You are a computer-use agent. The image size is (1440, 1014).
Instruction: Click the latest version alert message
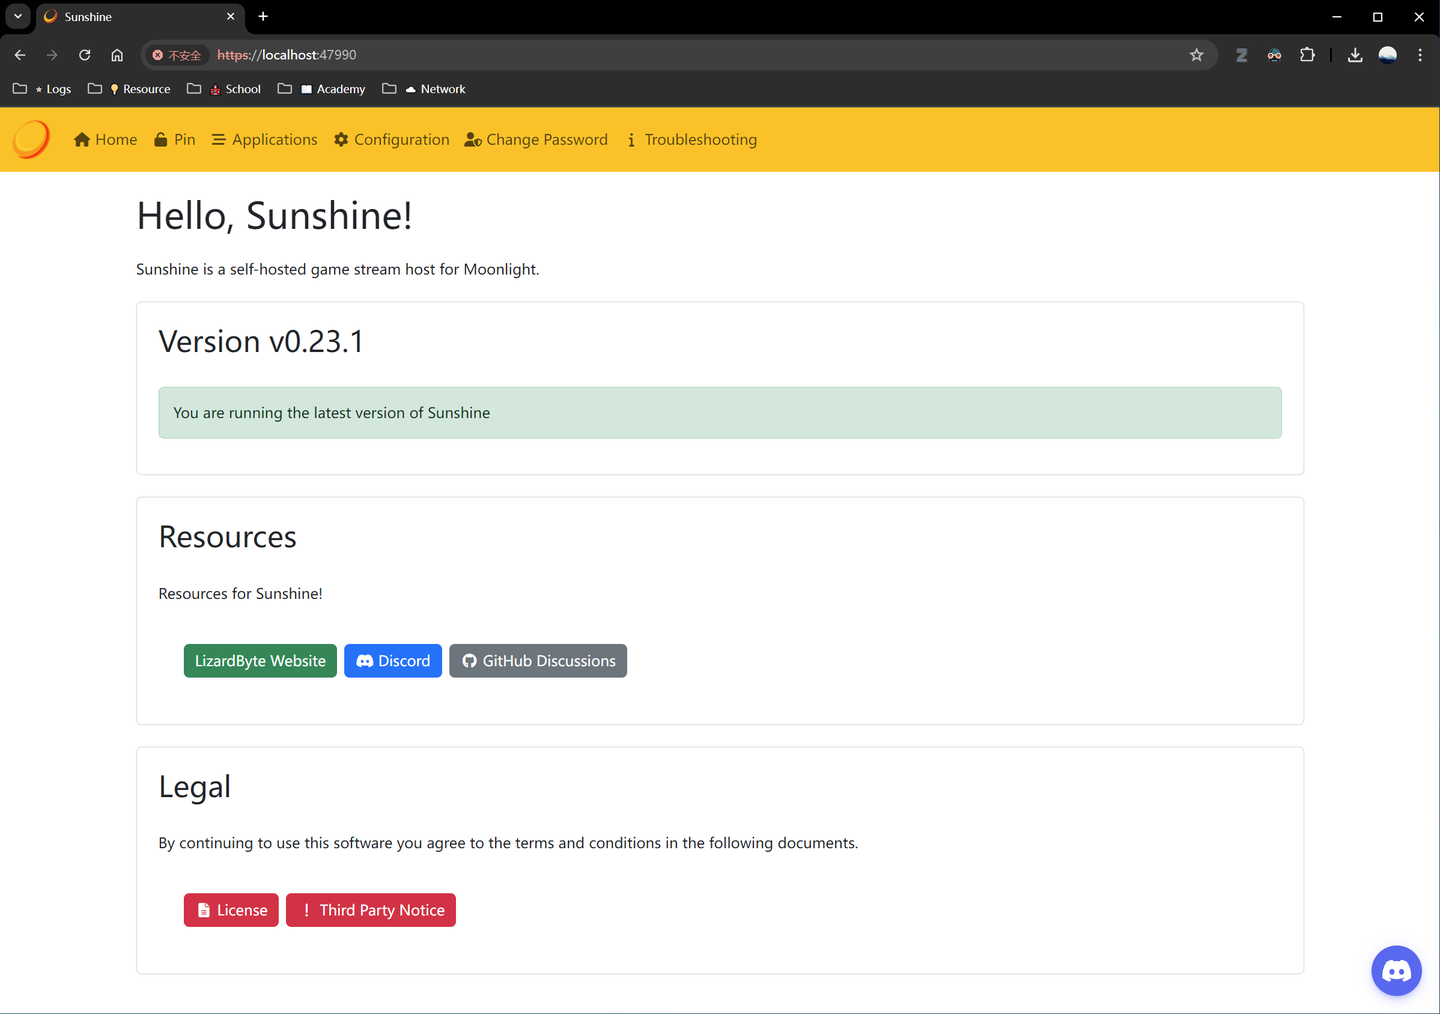[x=720, y=413]
